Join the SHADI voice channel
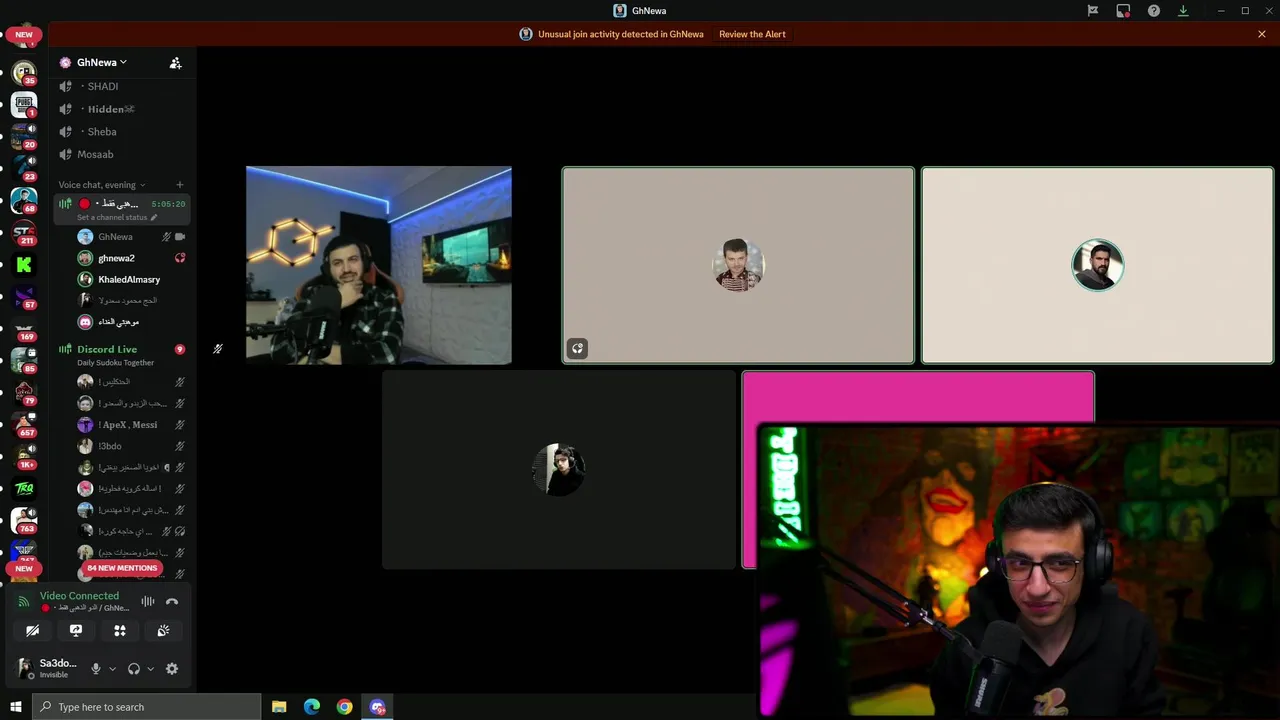The width and height of the screenshot is (1280, 720). [x=123, y=86]
